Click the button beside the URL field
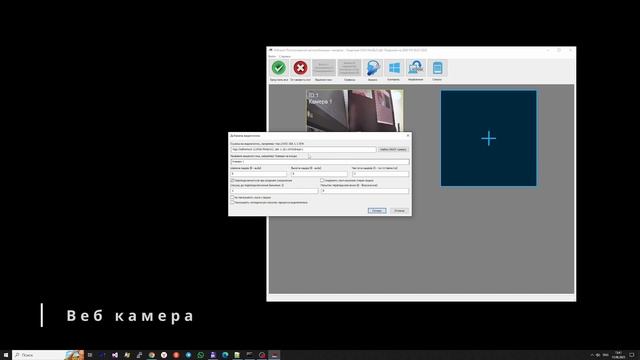This screenshot has width=640, height=360. tap(393, 149)
